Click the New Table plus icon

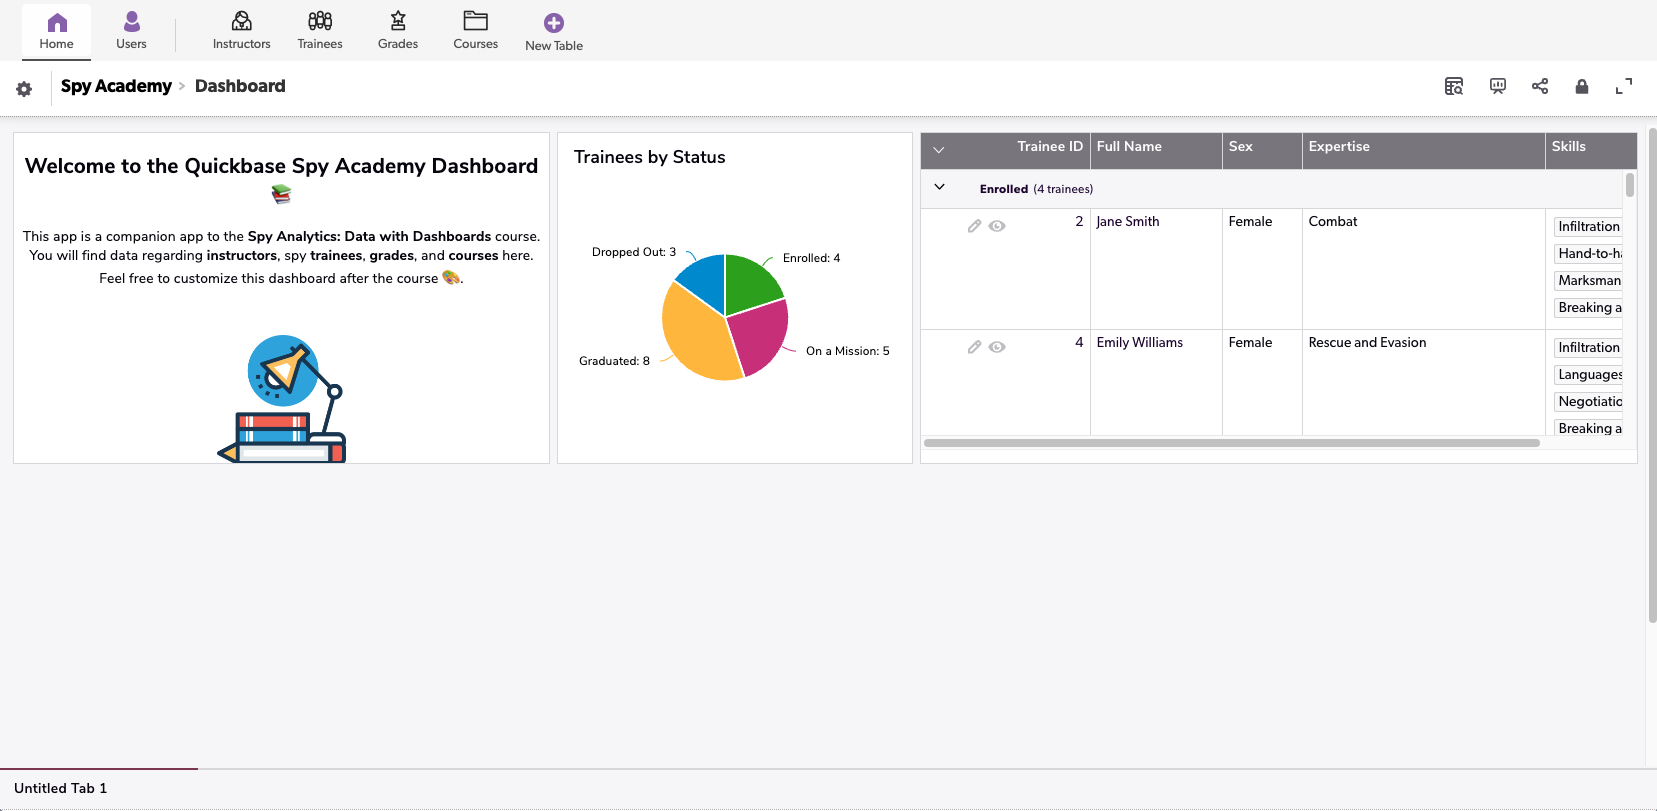point(554,23)
